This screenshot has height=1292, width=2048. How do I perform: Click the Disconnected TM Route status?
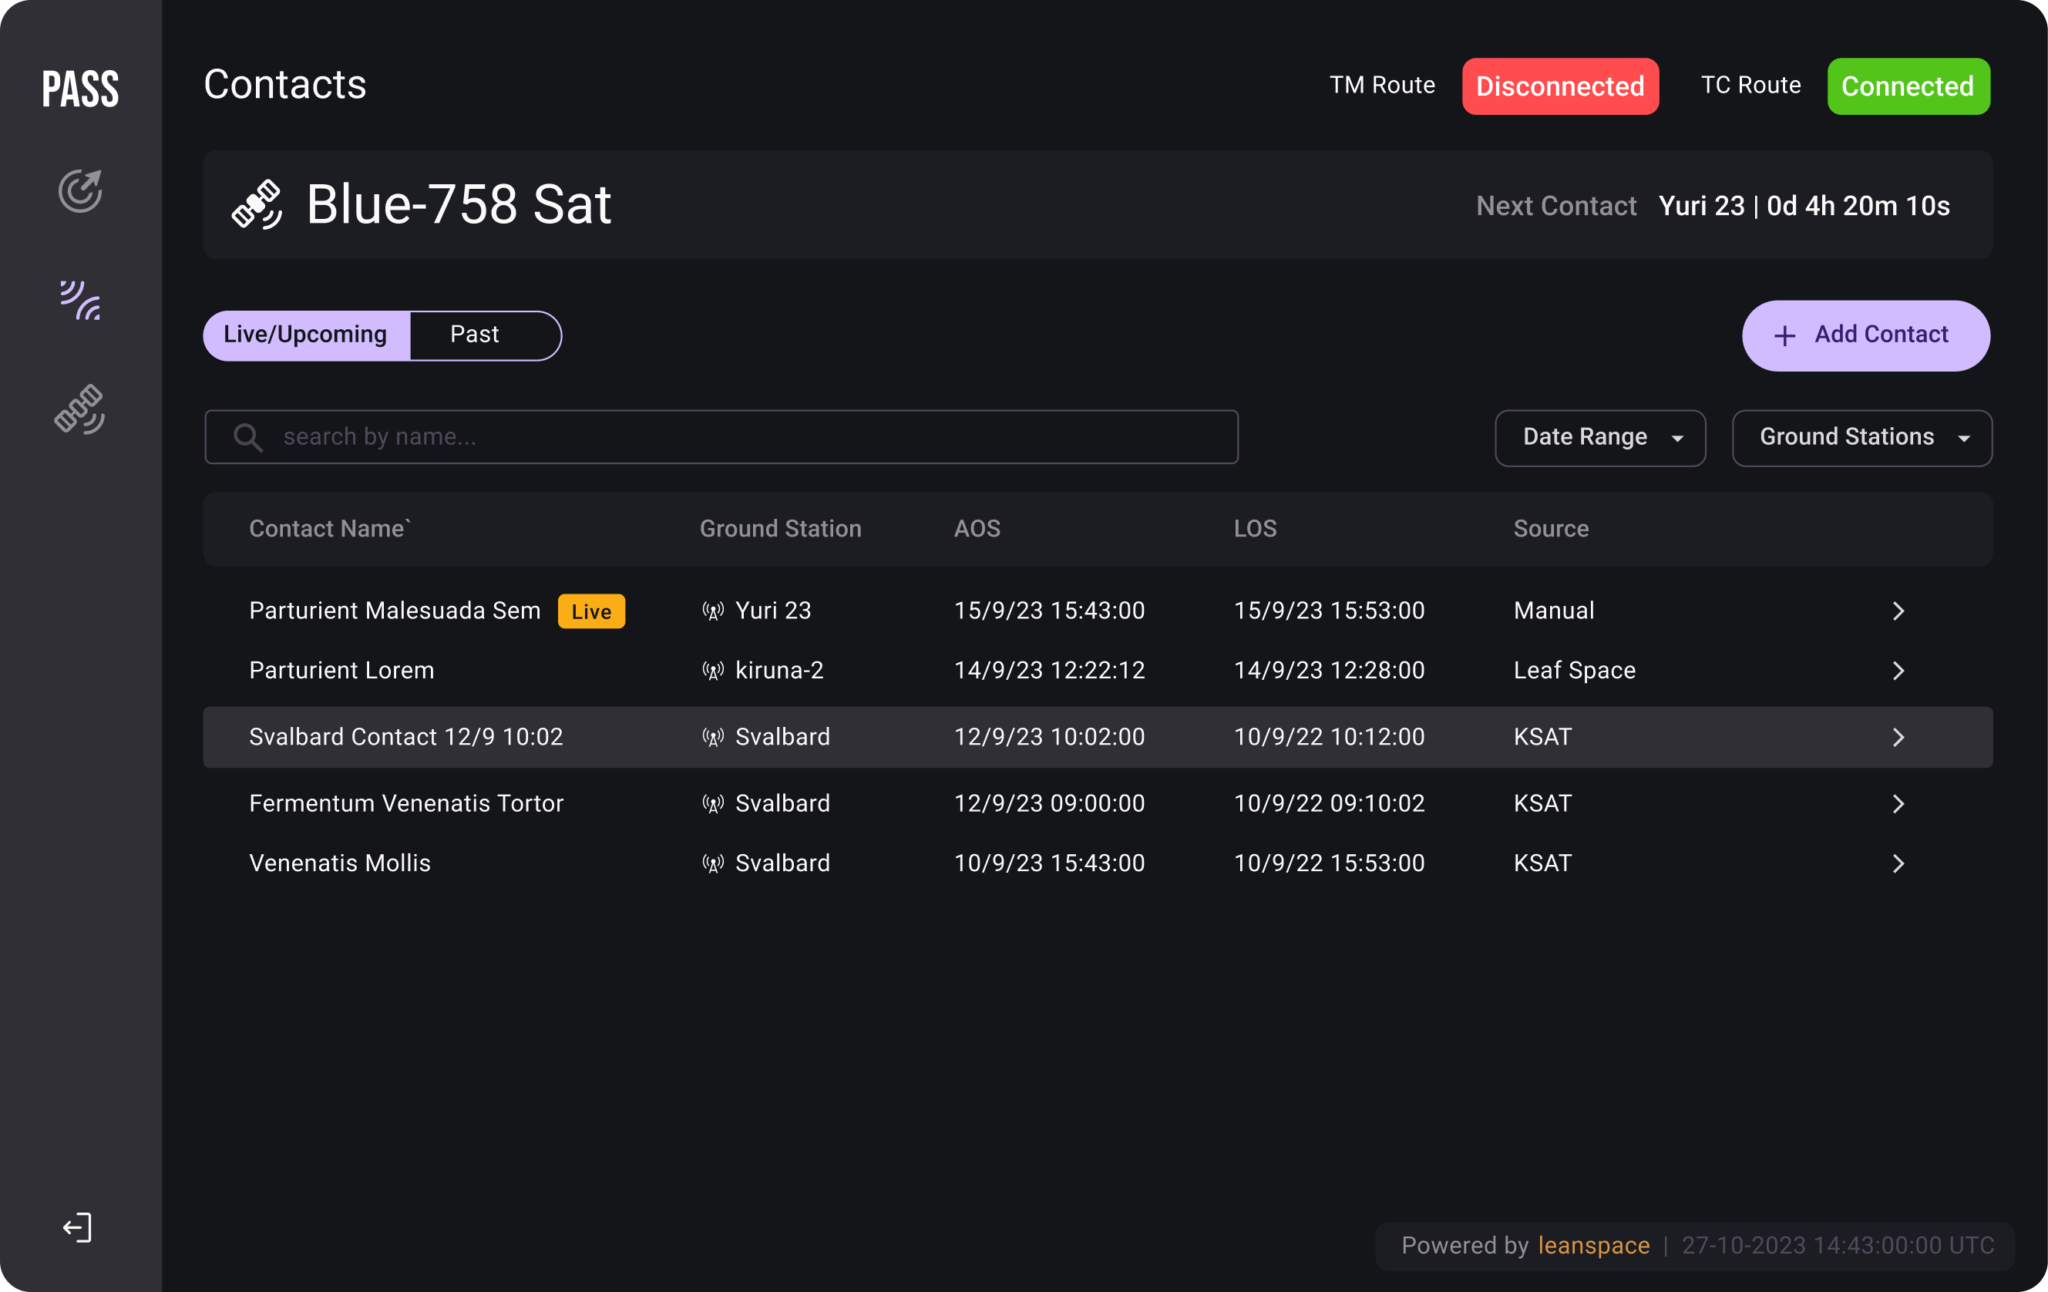pyautogui.click(x=1560, y=86)
